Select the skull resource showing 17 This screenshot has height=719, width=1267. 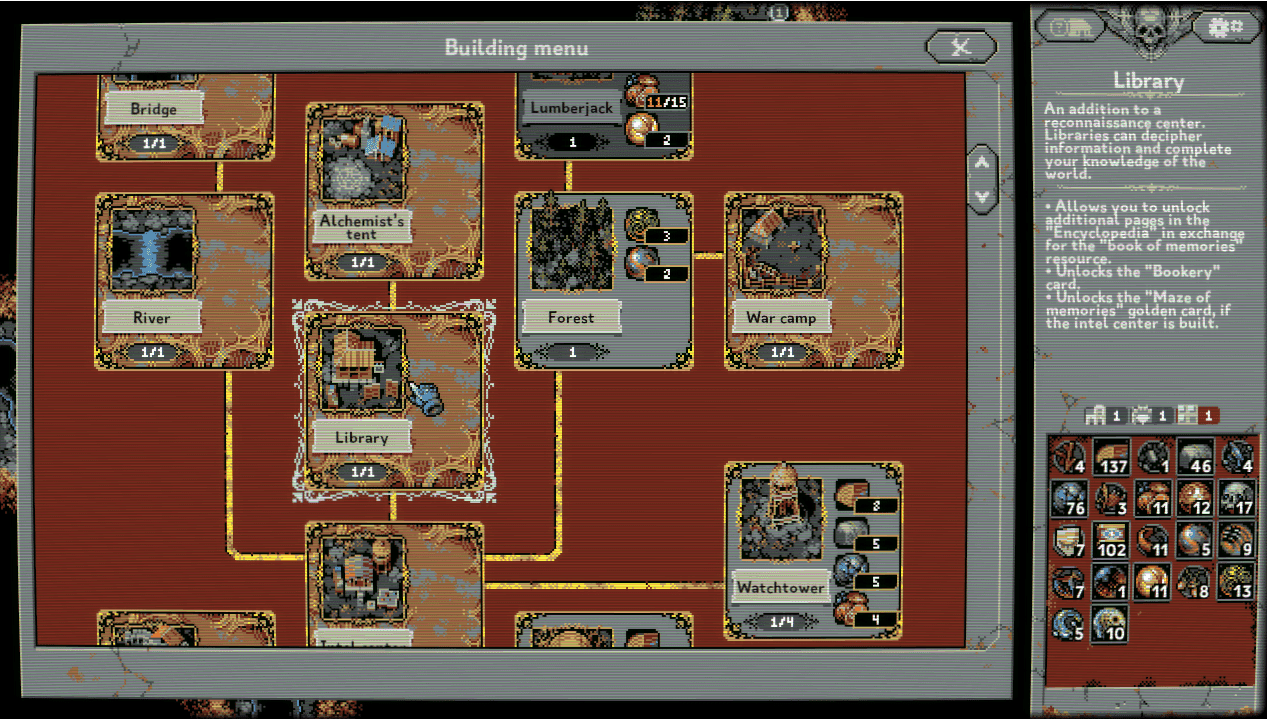click(x=1237, y=498)
